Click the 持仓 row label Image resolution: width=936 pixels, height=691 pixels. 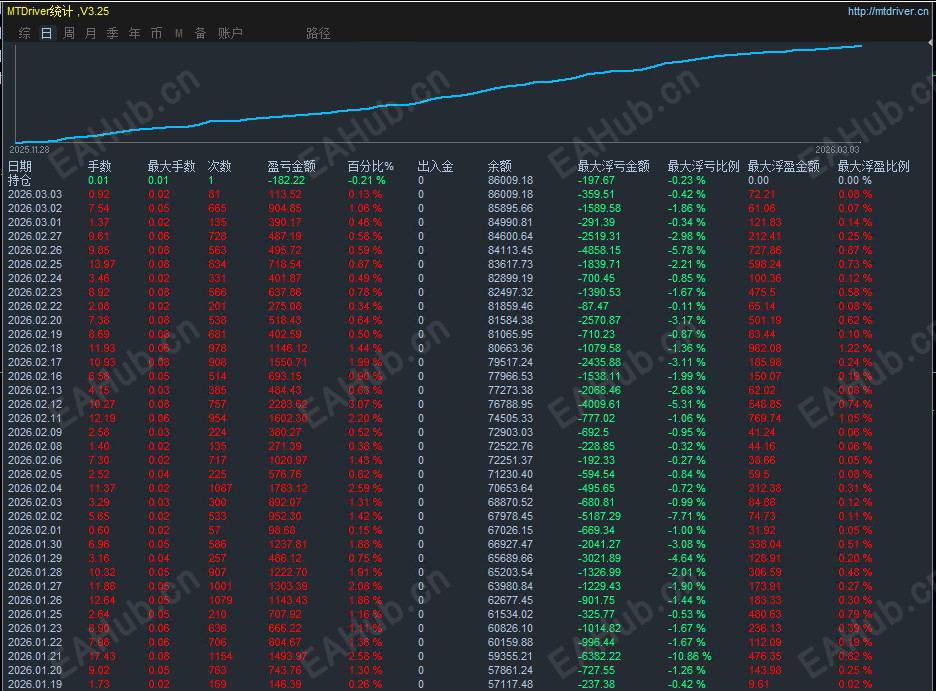click(20, 180)
